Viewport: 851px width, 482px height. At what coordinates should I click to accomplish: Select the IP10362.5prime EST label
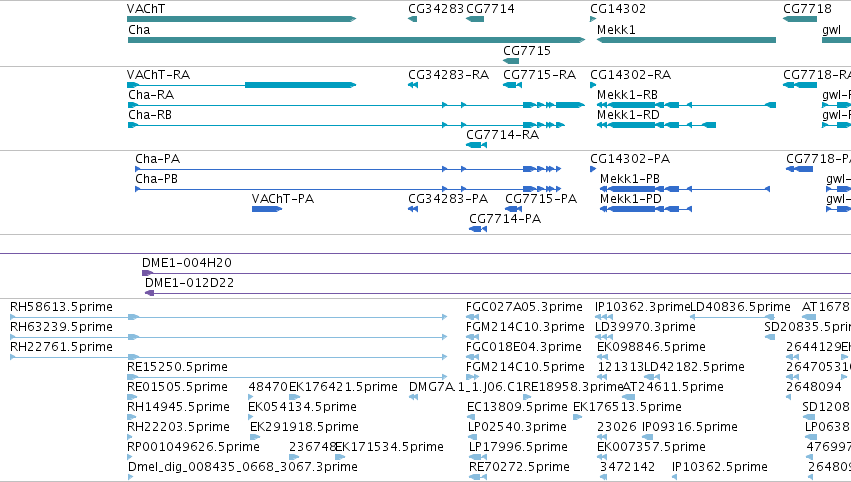pyautogui.click(x=720, y=467)
